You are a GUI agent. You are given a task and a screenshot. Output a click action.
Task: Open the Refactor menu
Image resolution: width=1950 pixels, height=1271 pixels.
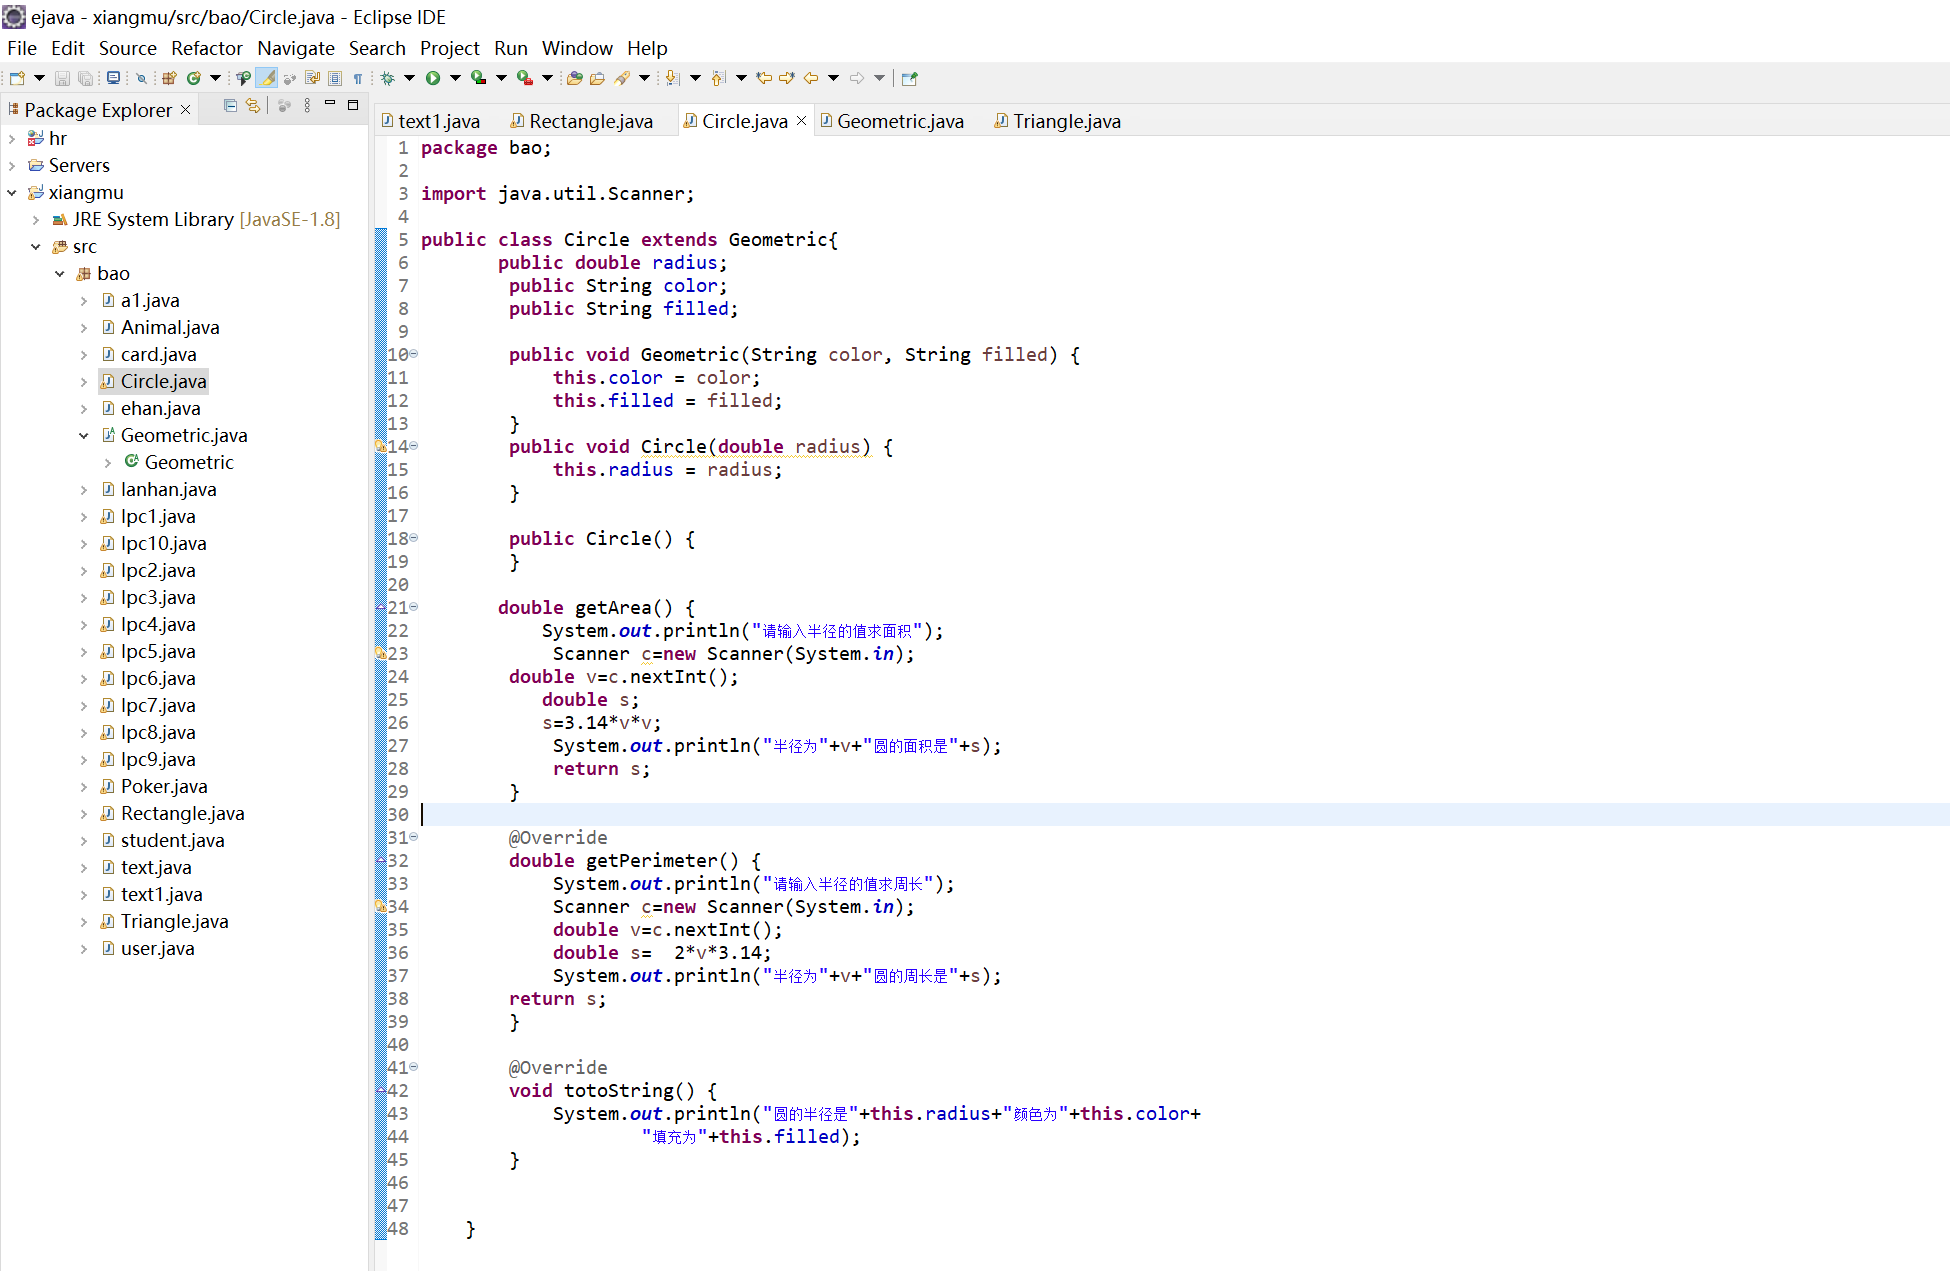coord(206,48)
